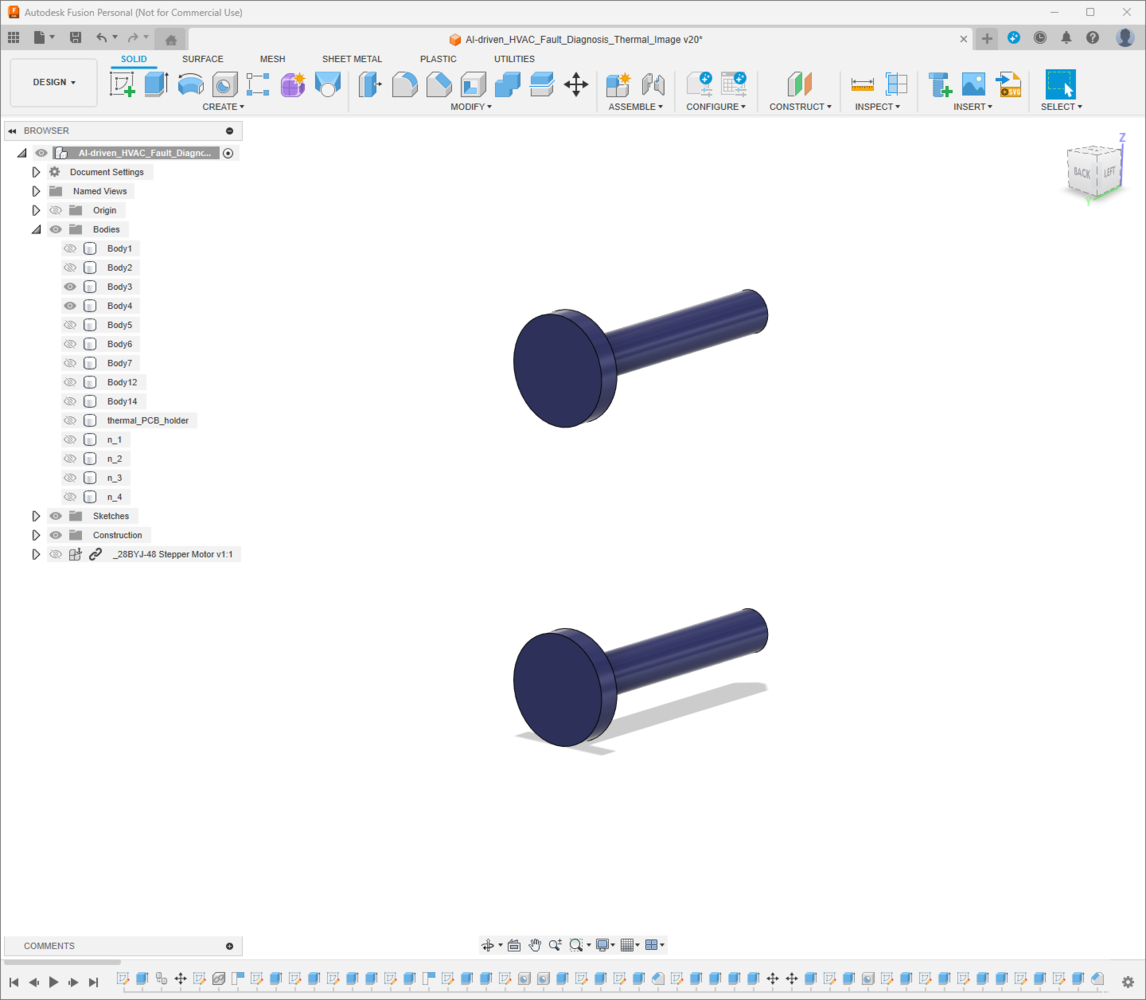The image size is (1146, 1000).
Task: Open the DESIGN workspace dropdown
Action: point(54,82)
